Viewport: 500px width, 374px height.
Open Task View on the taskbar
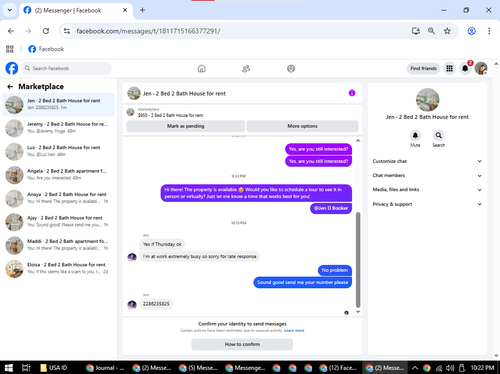26,368
